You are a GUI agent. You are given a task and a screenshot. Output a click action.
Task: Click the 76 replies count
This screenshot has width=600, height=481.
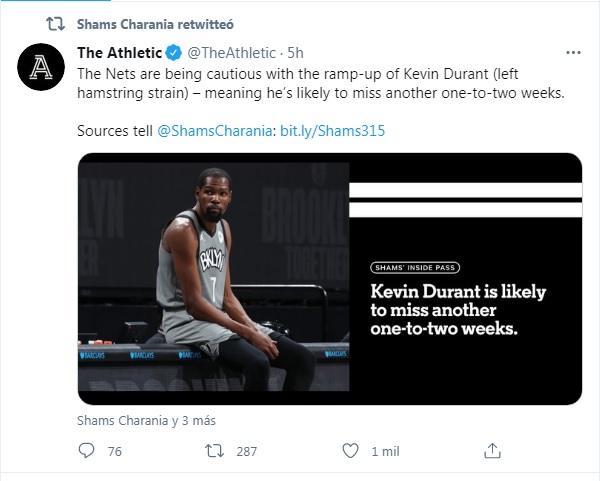(x=114, y=452)
